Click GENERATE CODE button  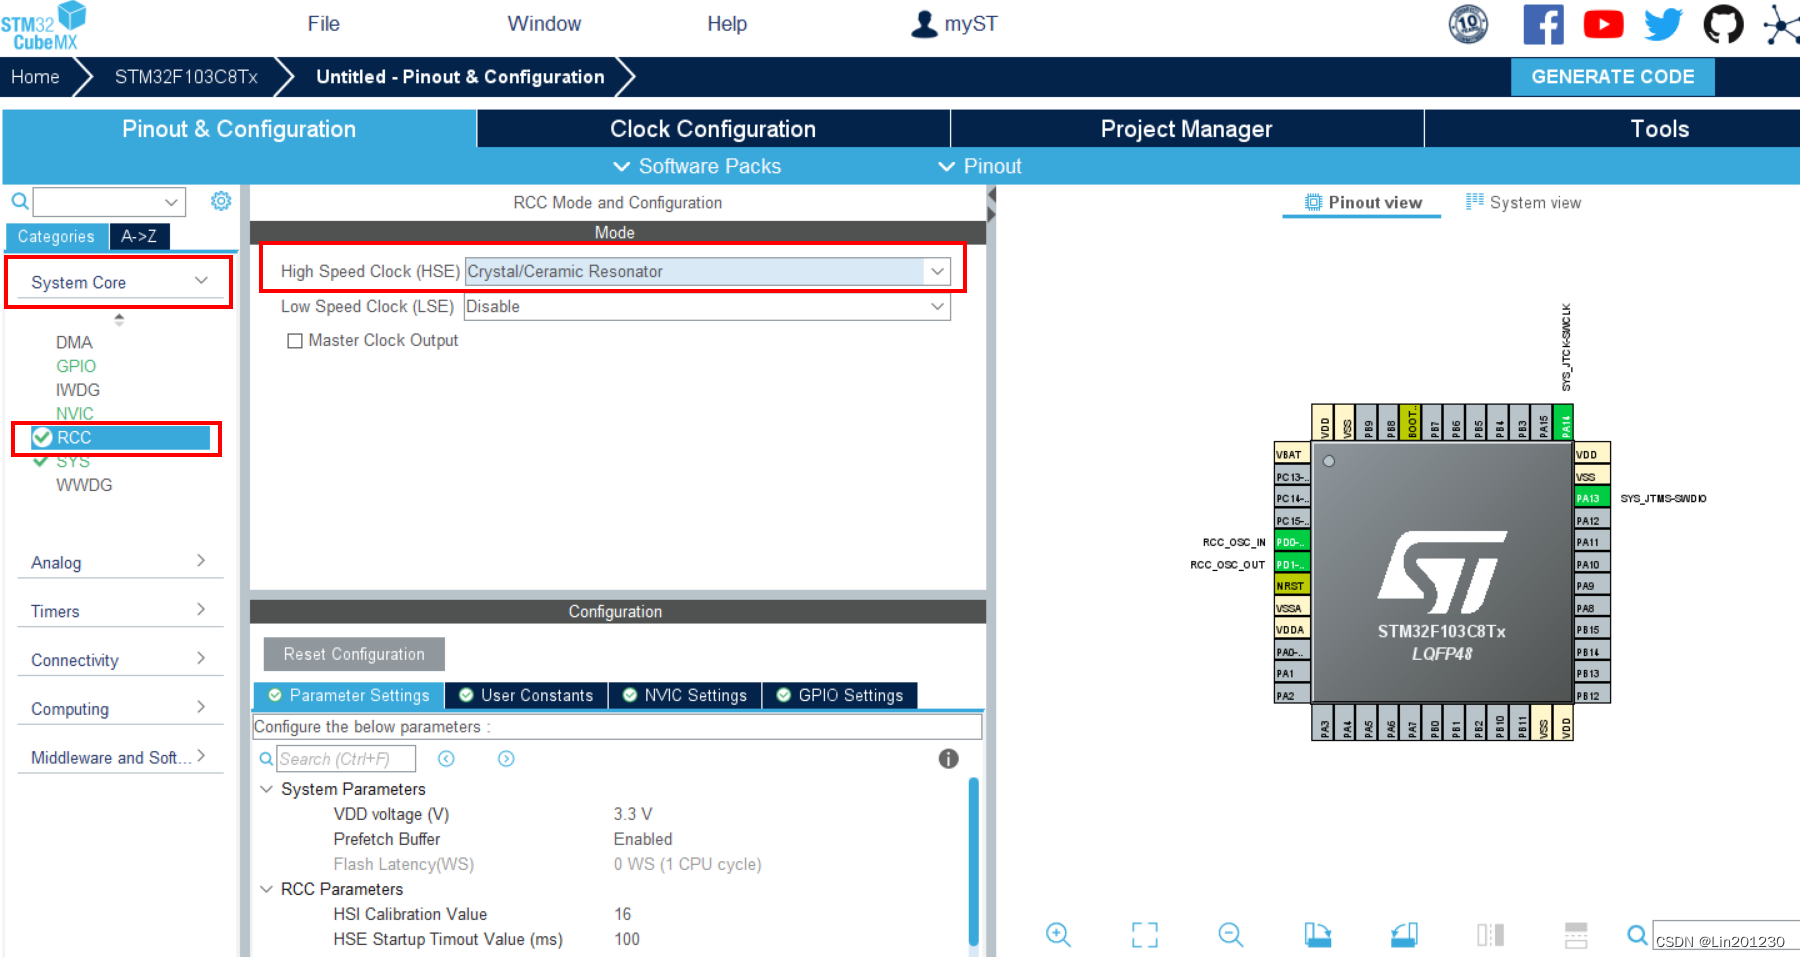point(1612,77)
